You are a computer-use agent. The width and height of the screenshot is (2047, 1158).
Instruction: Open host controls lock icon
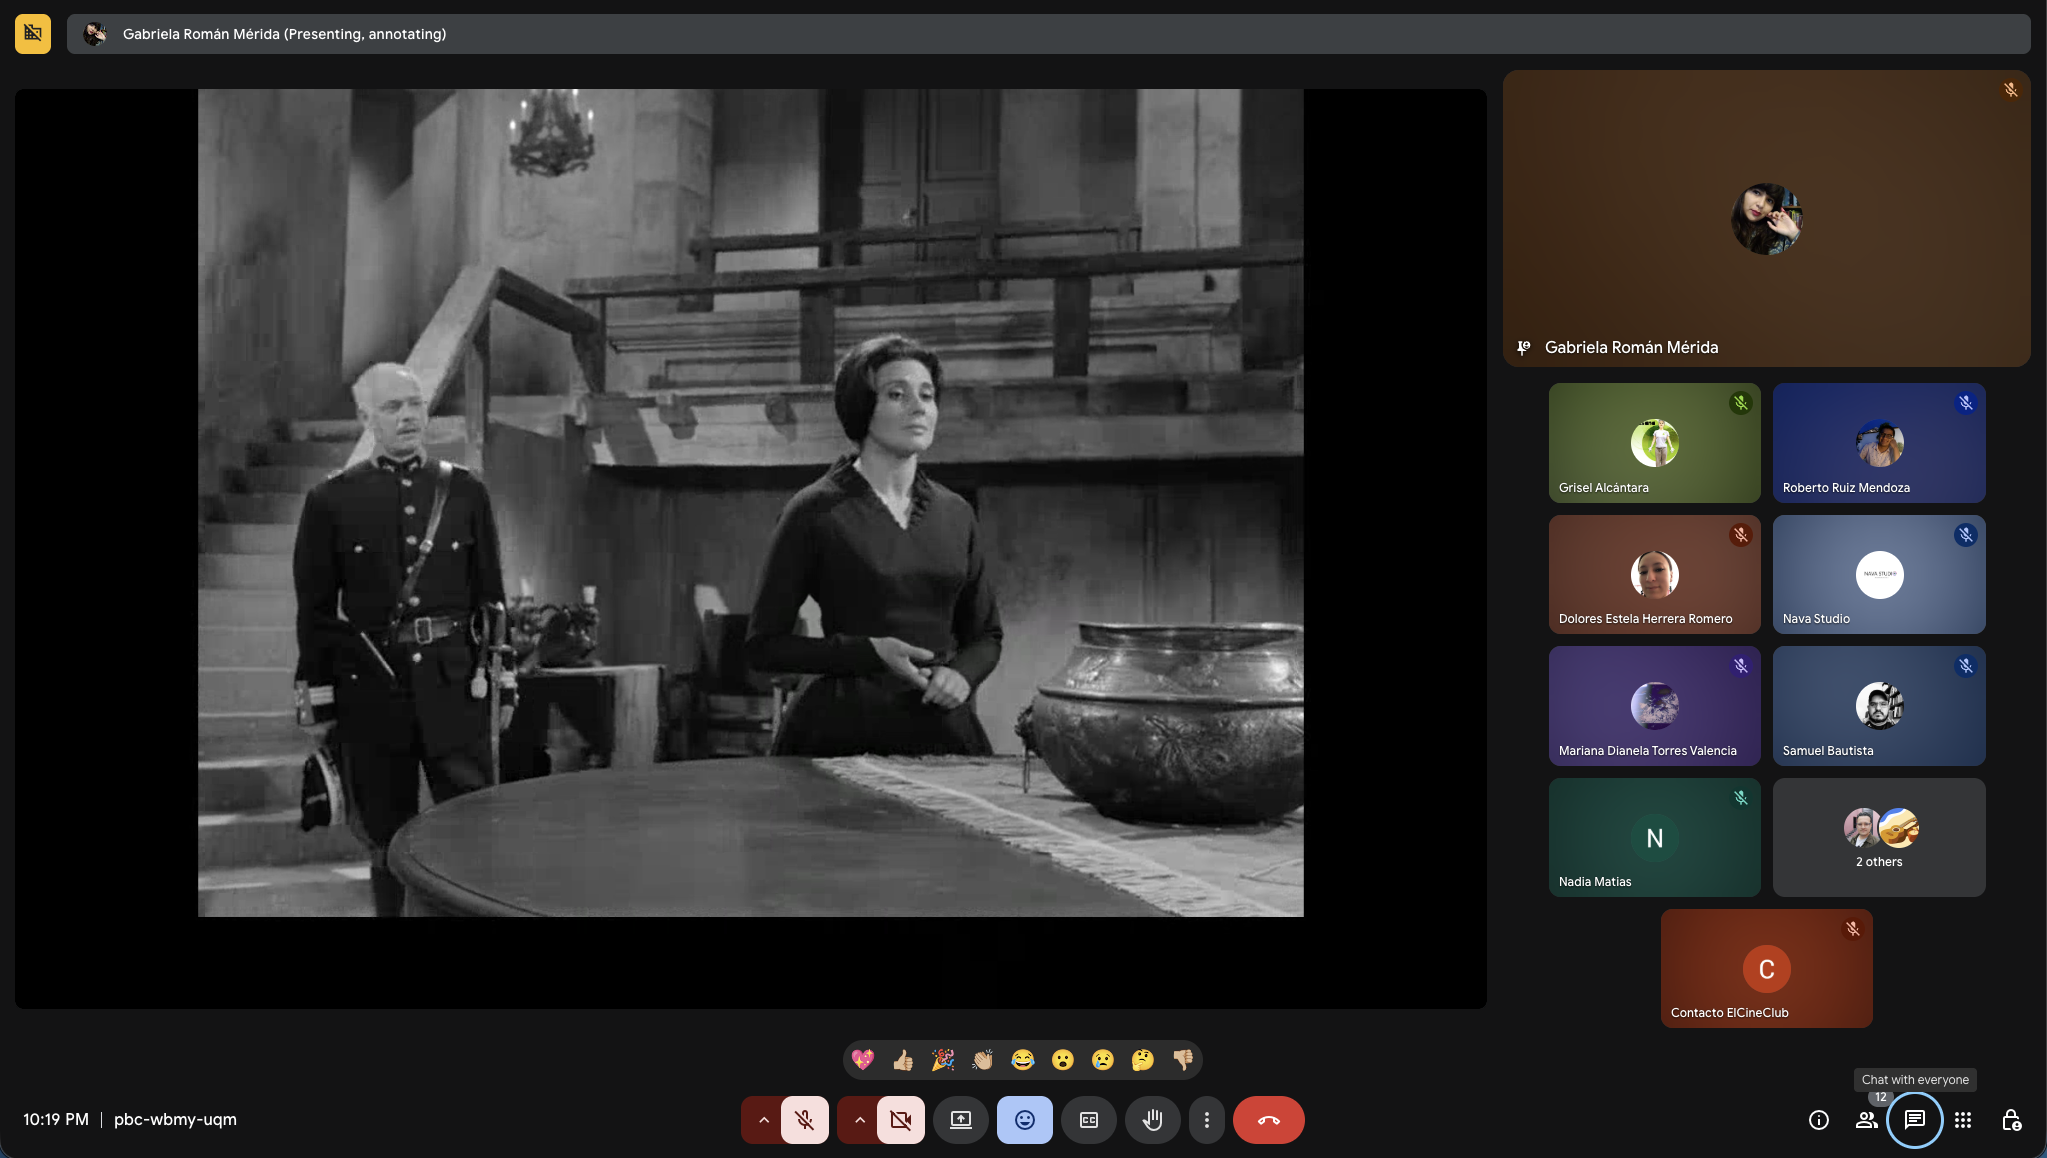pos(2011,1120)
